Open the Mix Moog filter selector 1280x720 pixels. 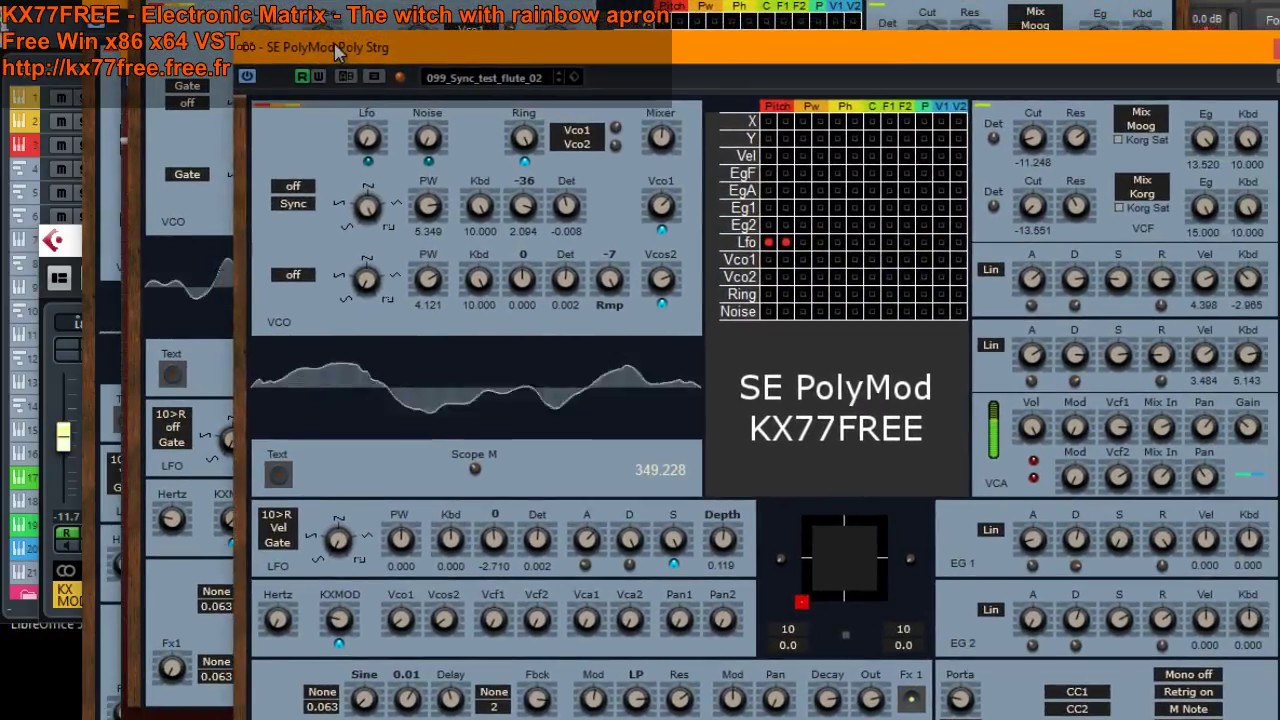[x=1141, y=119]
